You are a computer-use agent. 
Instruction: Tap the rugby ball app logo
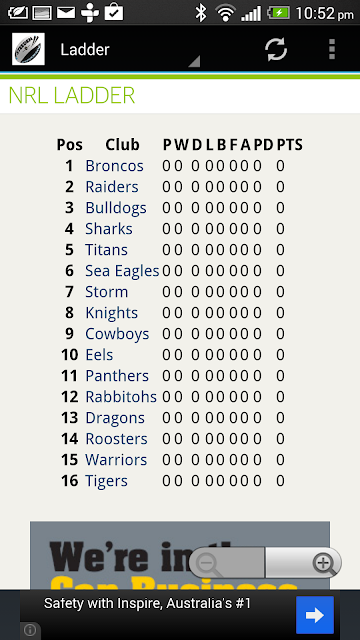coord(28,49)
